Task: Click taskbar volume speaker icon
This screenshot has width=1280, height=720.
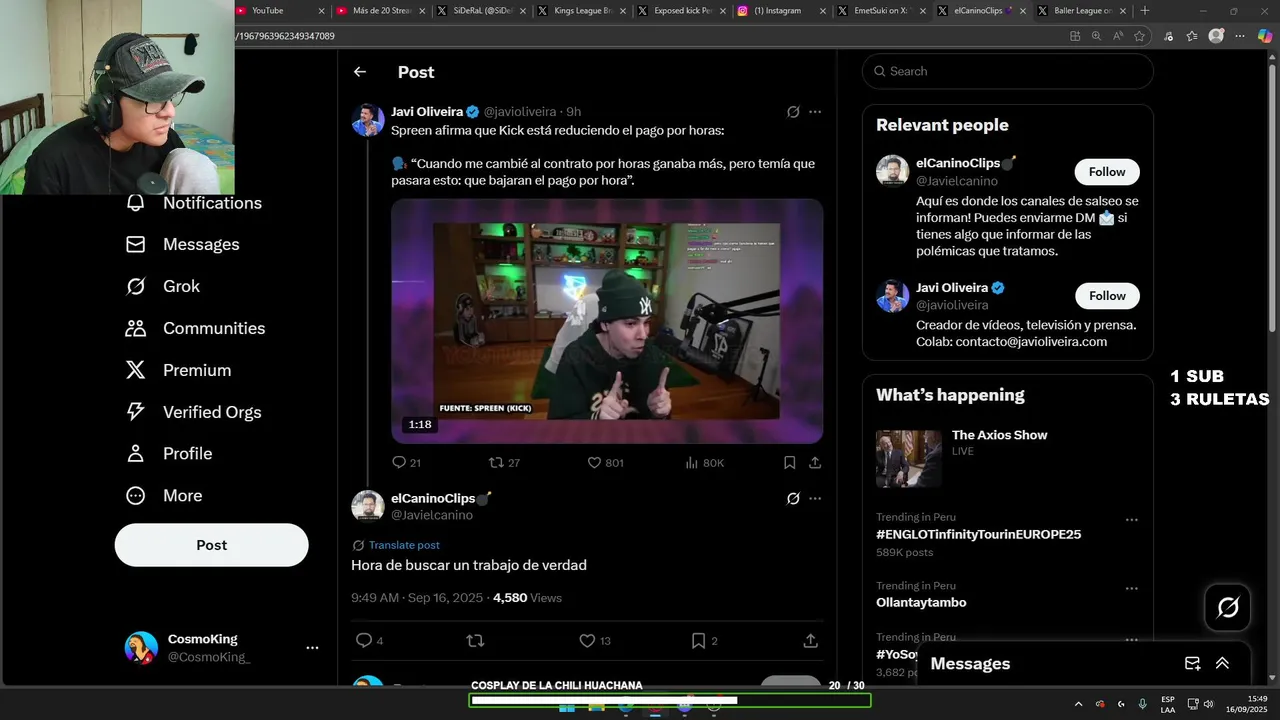Action: (x=1208, y=704)
